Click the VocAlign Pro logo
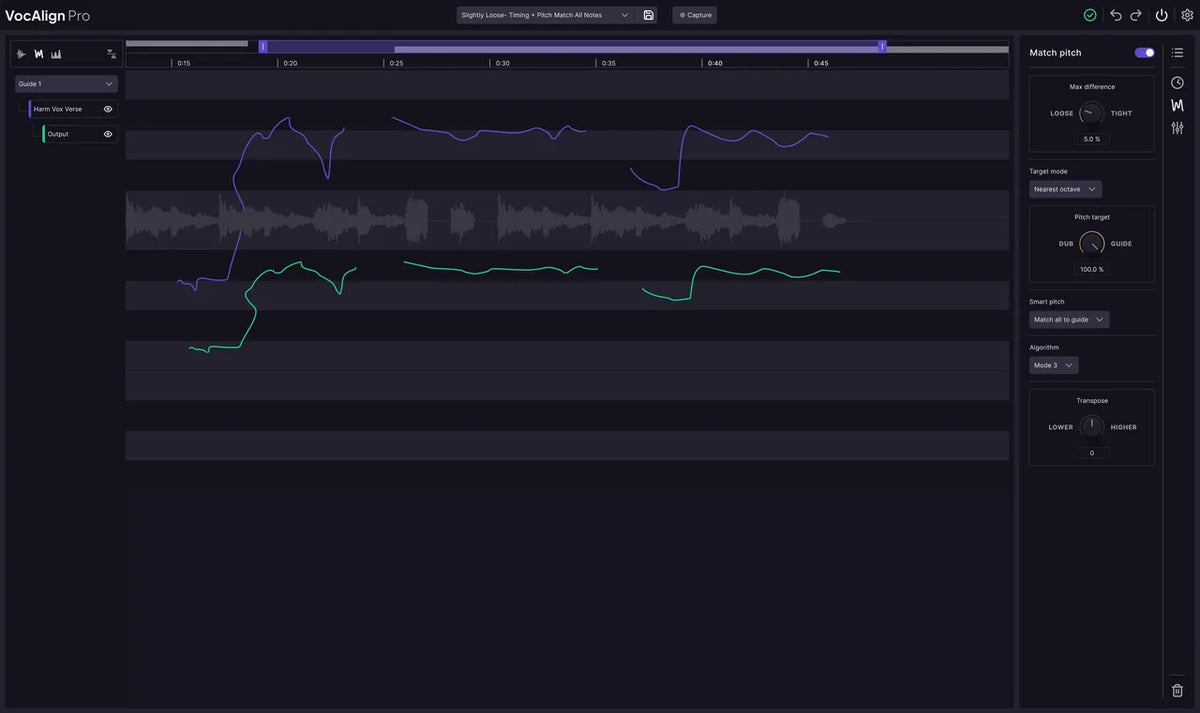Viewport: 1200px width, 713px height. pyautogui.click(x=47, y=16)
